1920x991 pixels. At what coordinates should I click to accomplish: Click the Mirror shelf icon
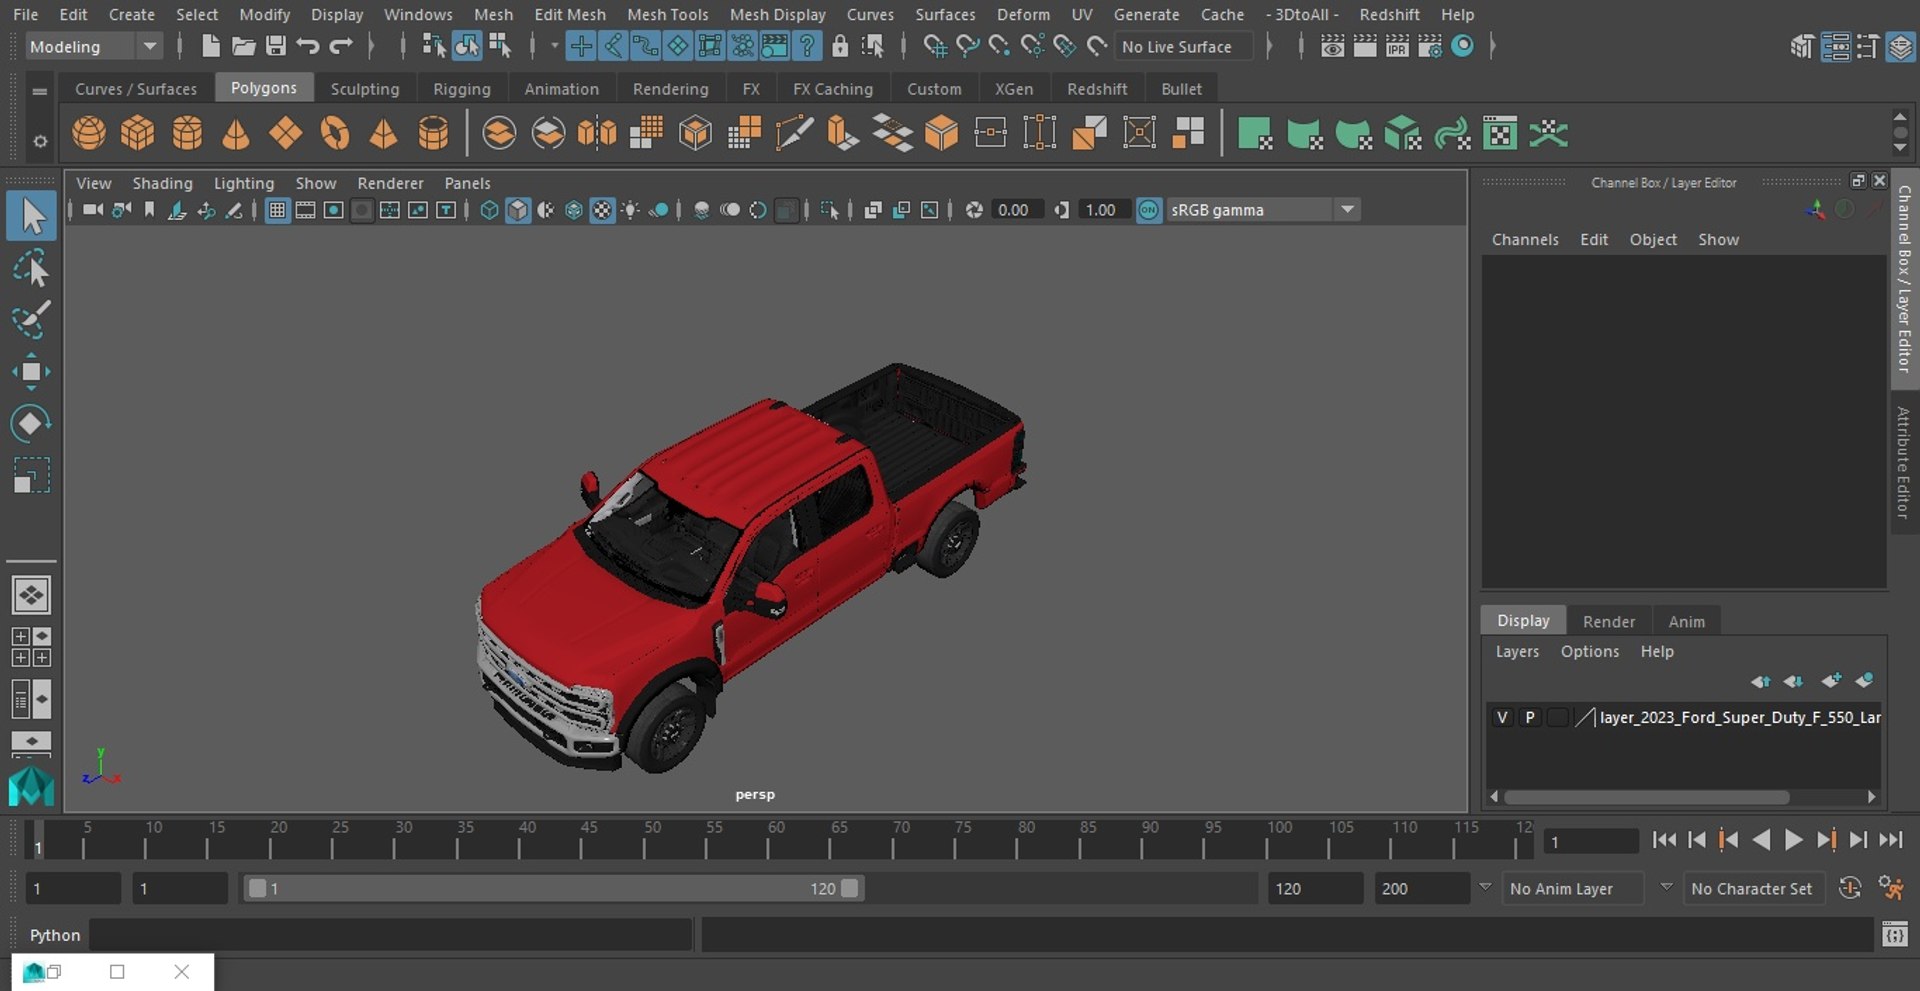597,133
